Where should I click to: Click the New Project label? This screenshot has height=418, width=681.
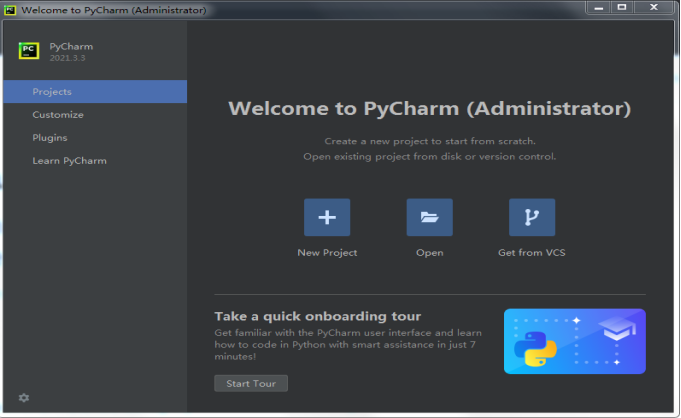tap(327, 252)
